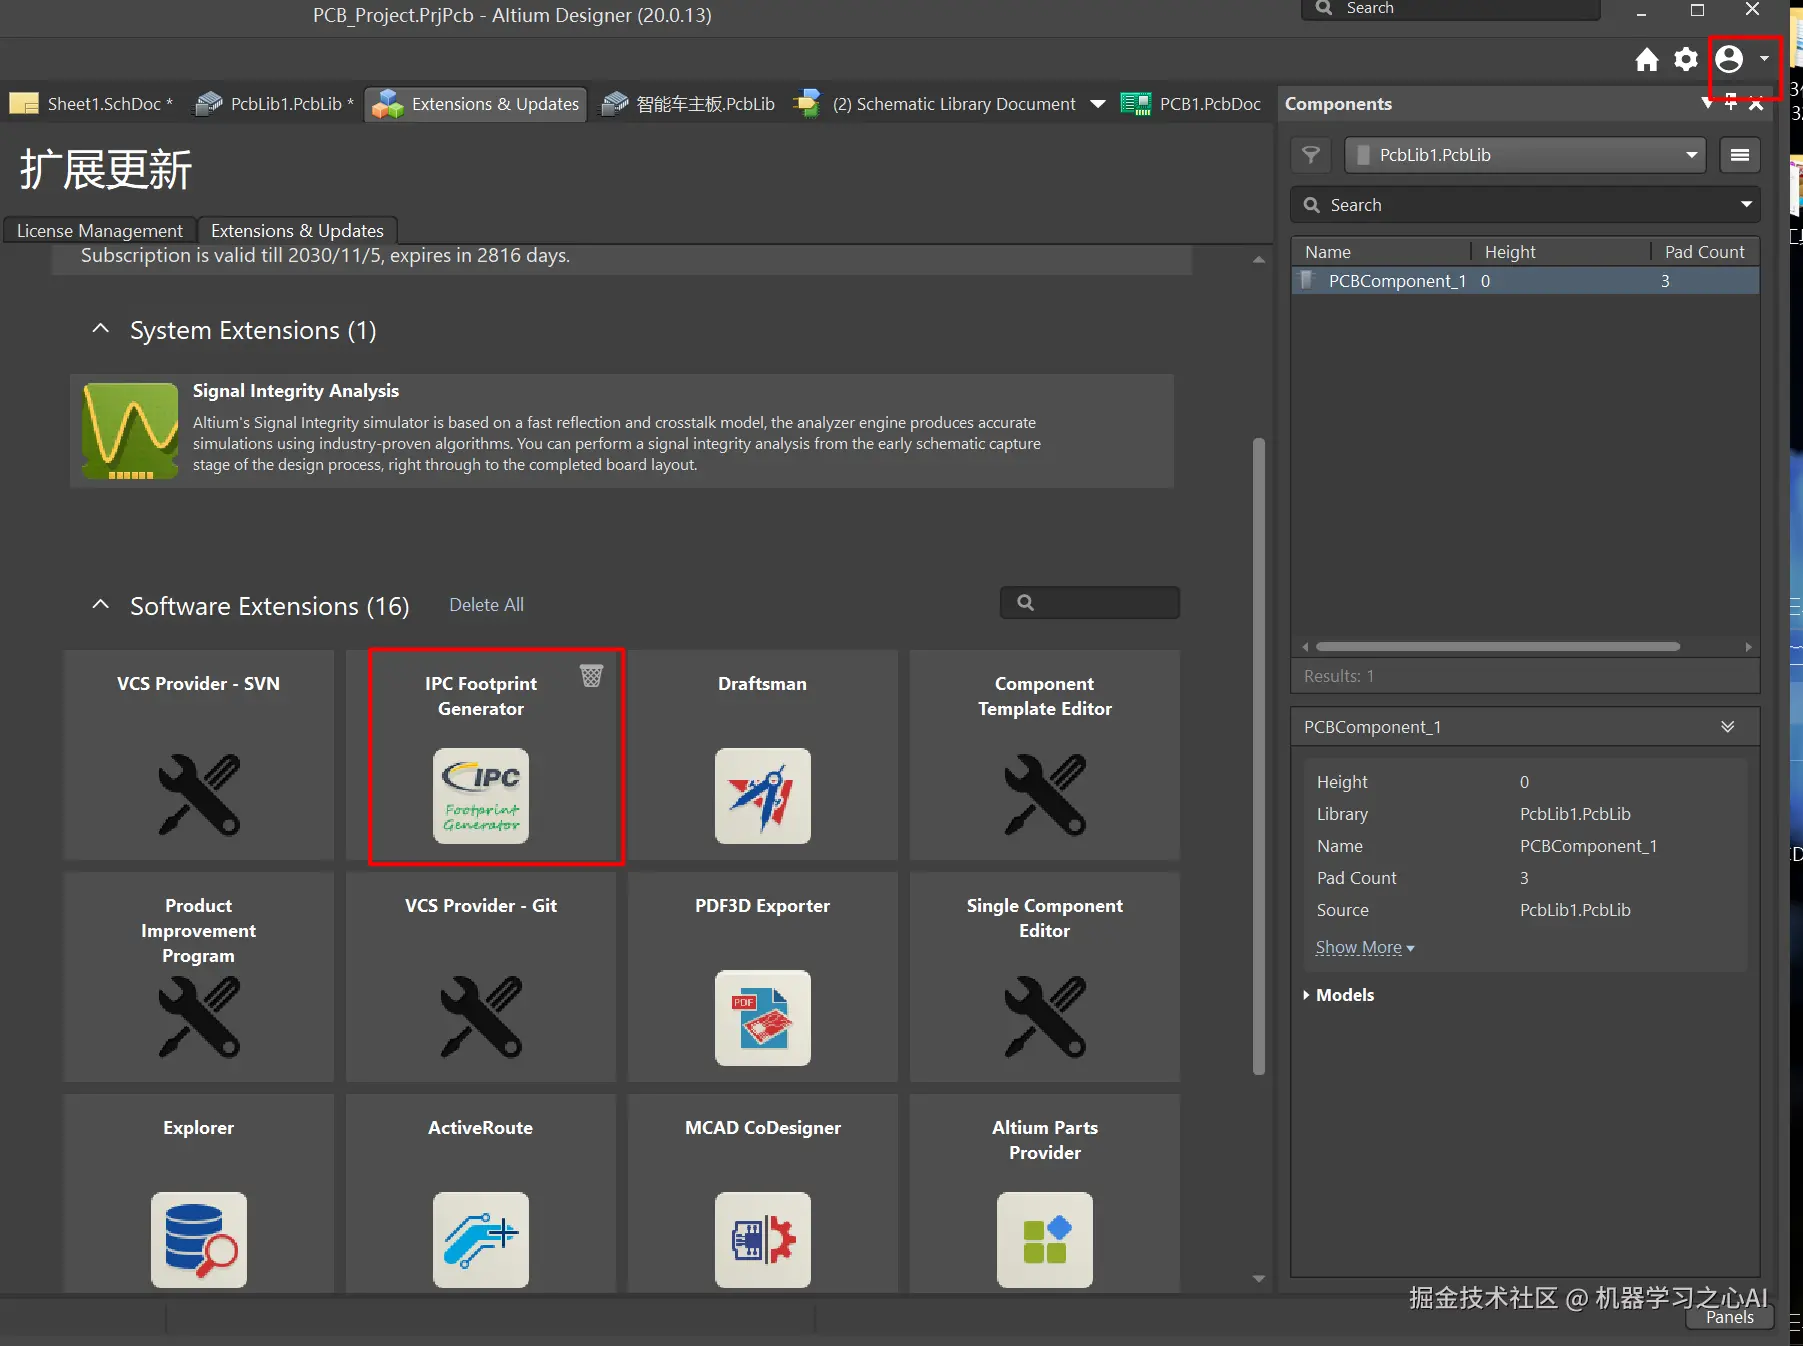Select the PCBComponent_1 row
Image resolution: width=1803 pixels, height=1346 pixels.
[1526, 281]
